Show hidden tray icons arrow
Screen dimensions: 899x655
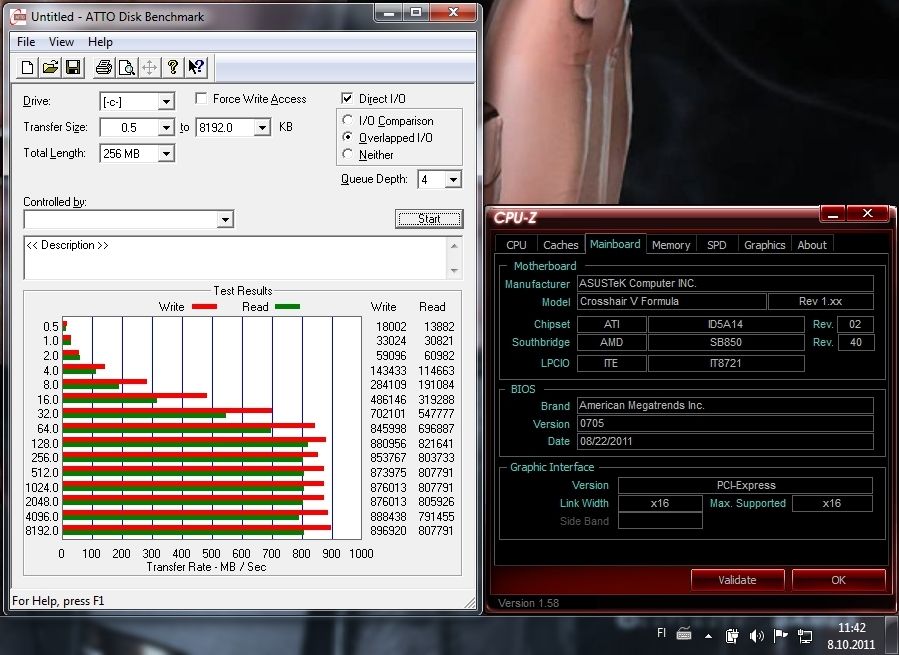tap(709, 635)
